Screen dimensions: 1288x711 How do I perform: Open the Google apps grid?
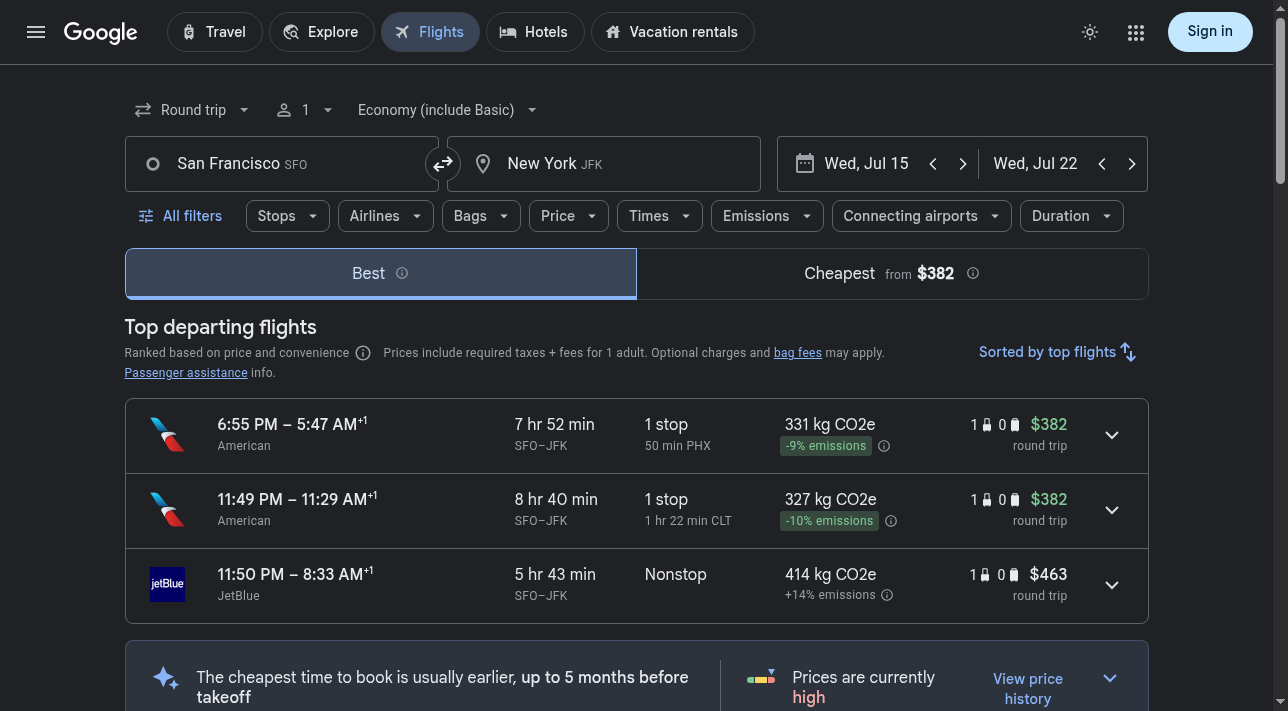(1135, 32)
